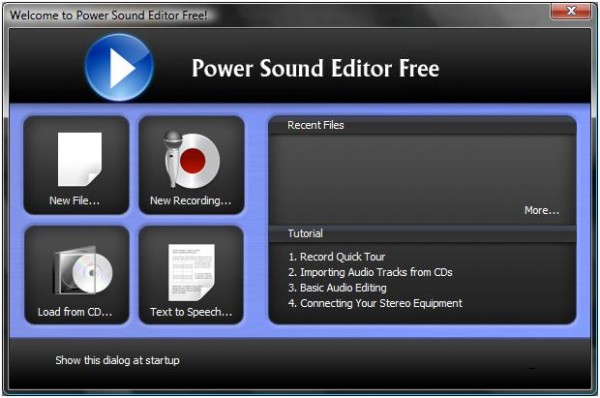
Task: Toggle Show this dialog at startup
Action: tap(117, 360)
